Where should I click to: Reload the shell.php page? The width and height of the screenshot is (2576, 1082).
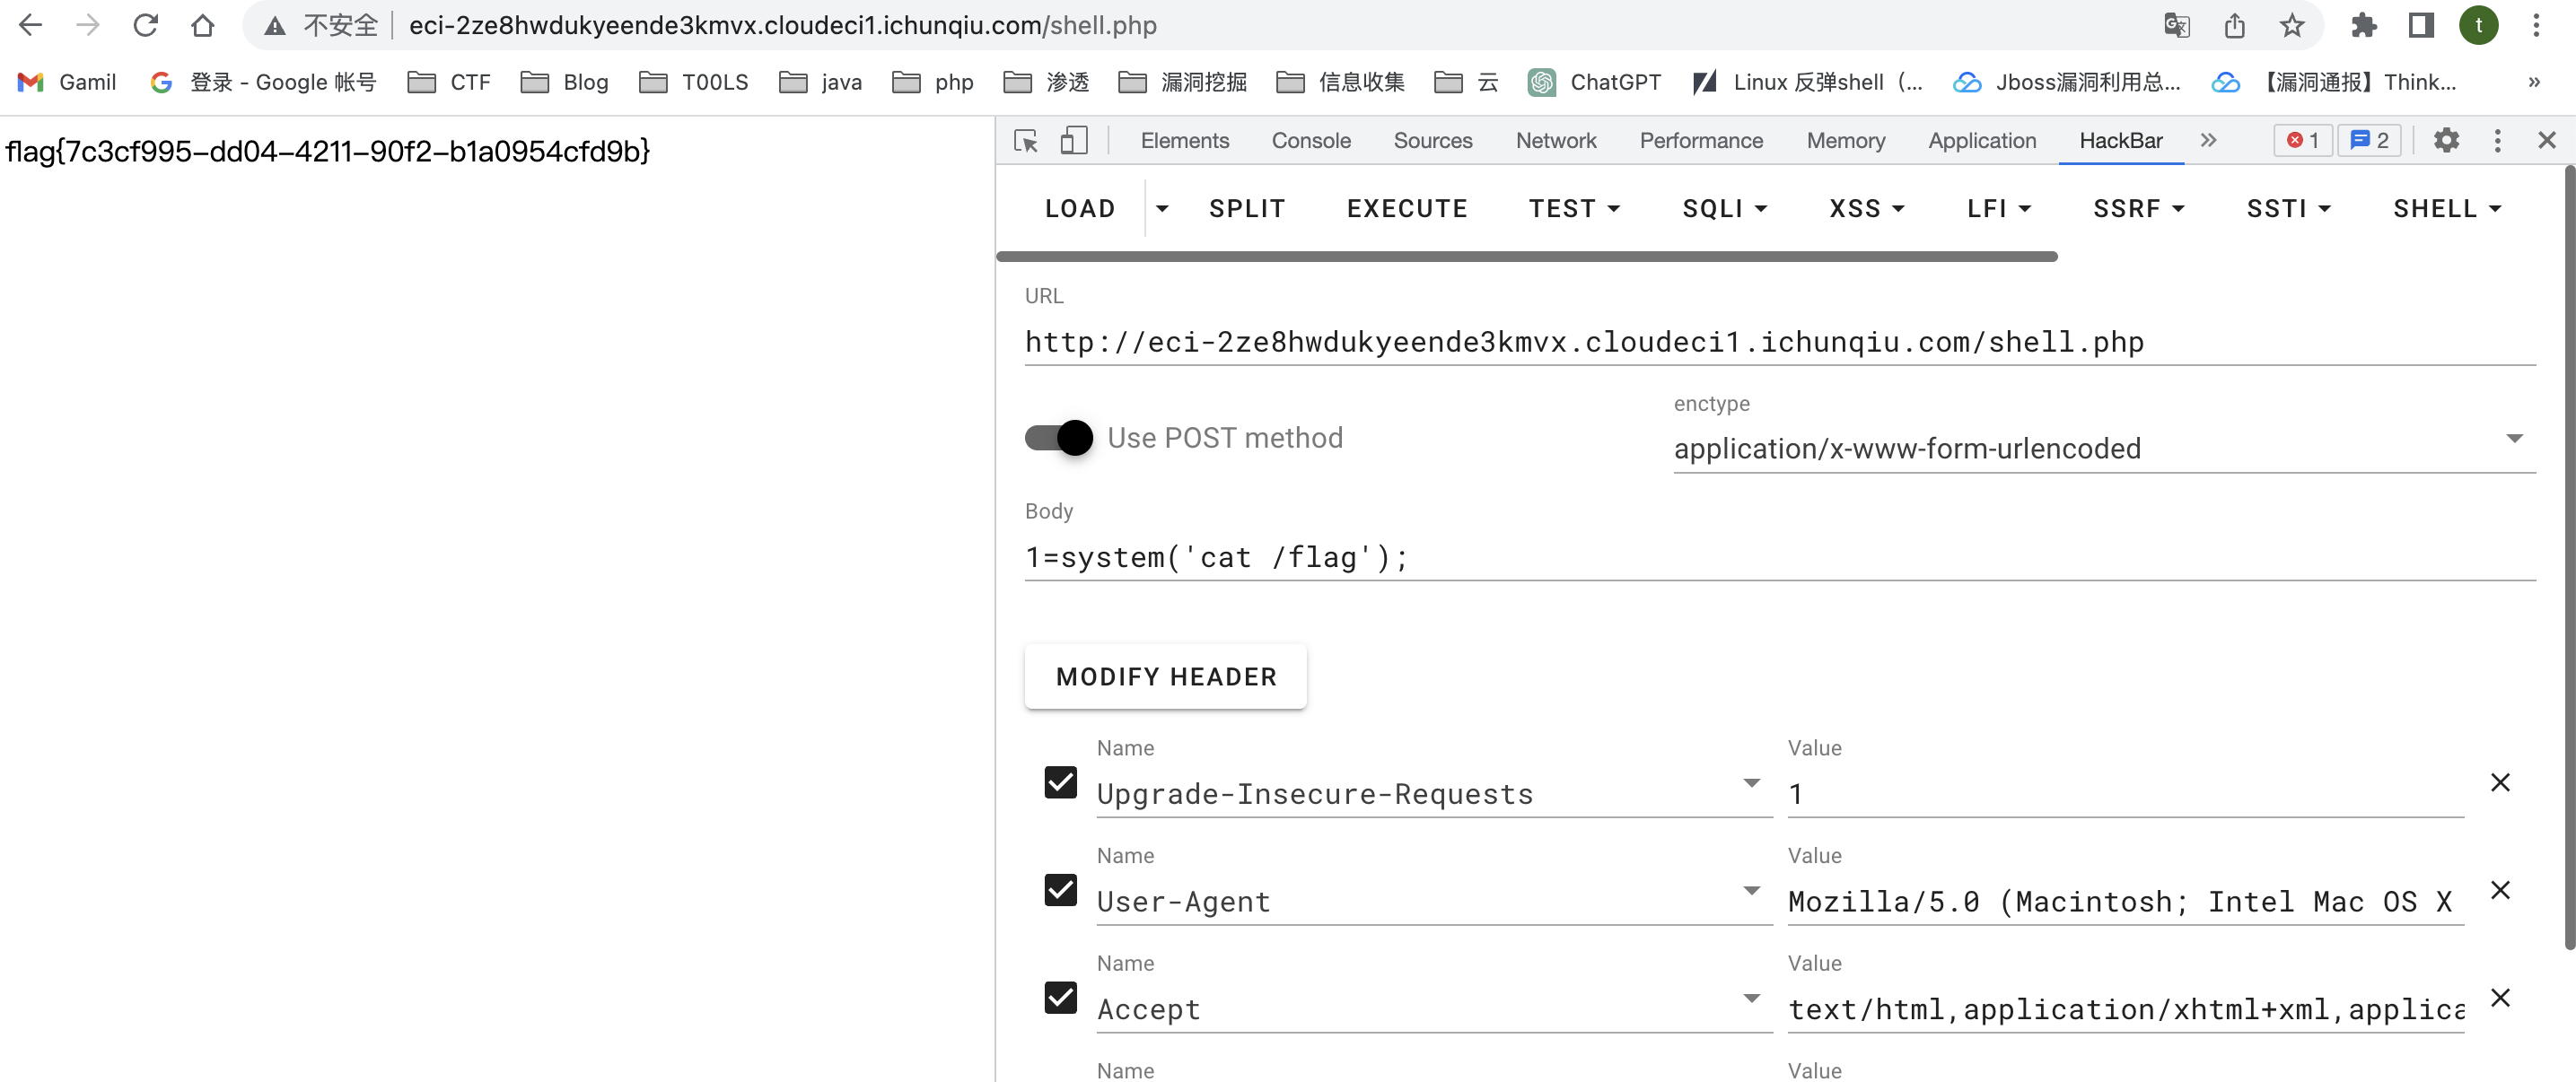coord(146,25)
